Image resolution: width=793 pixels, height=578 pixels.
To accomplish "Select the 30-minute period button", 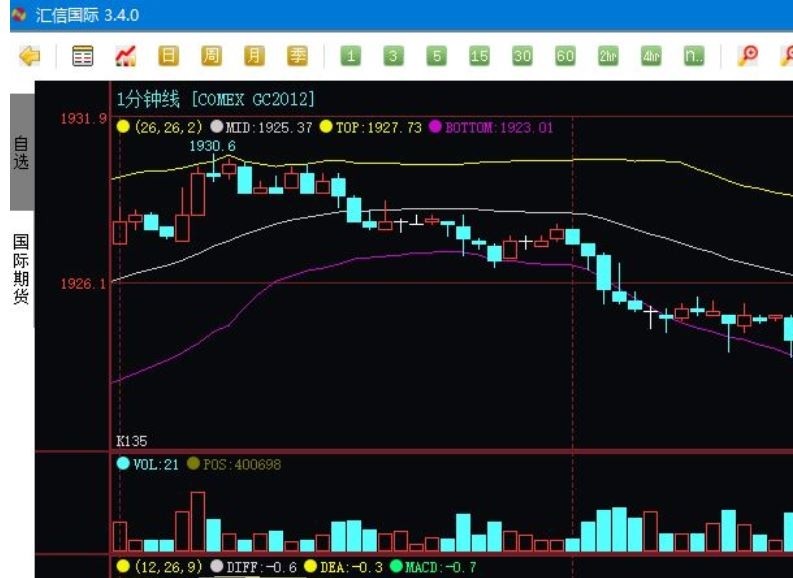I will click(522, 56).
